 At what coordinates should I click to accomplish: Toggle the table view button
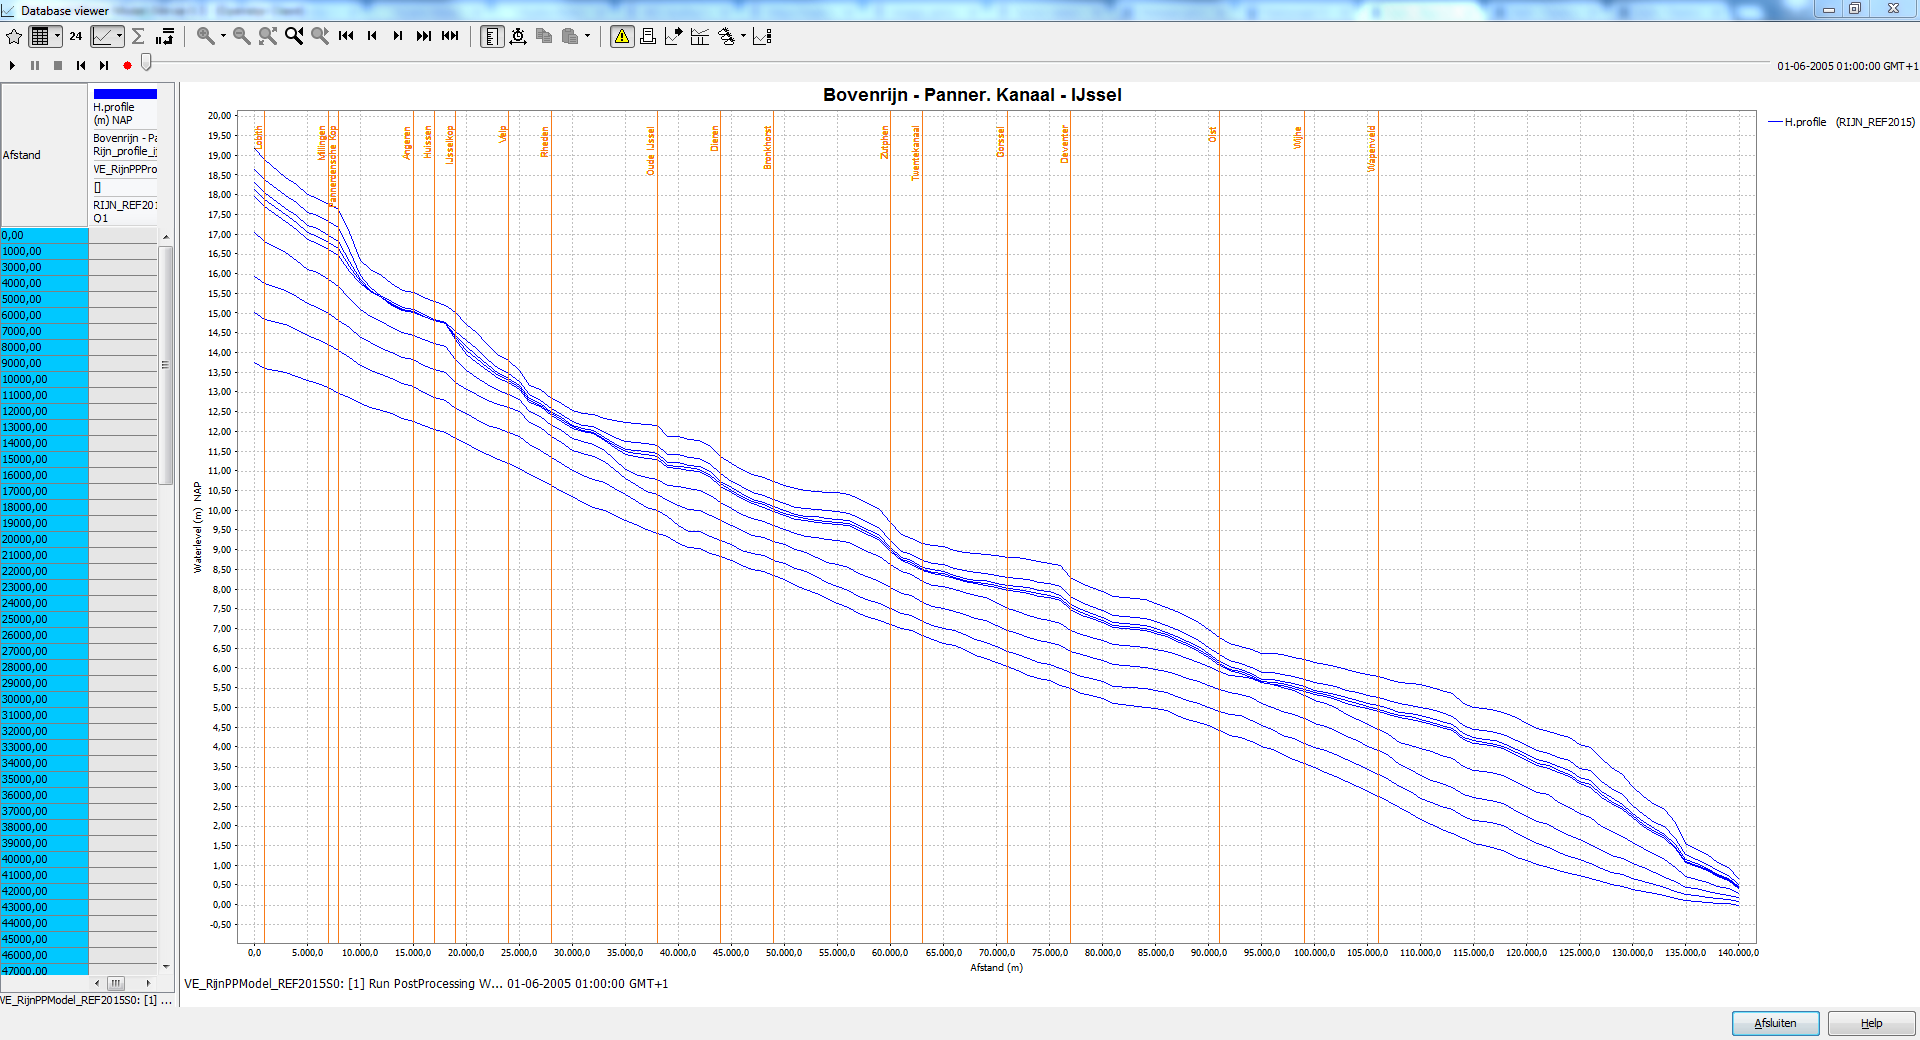click(39, 36)
